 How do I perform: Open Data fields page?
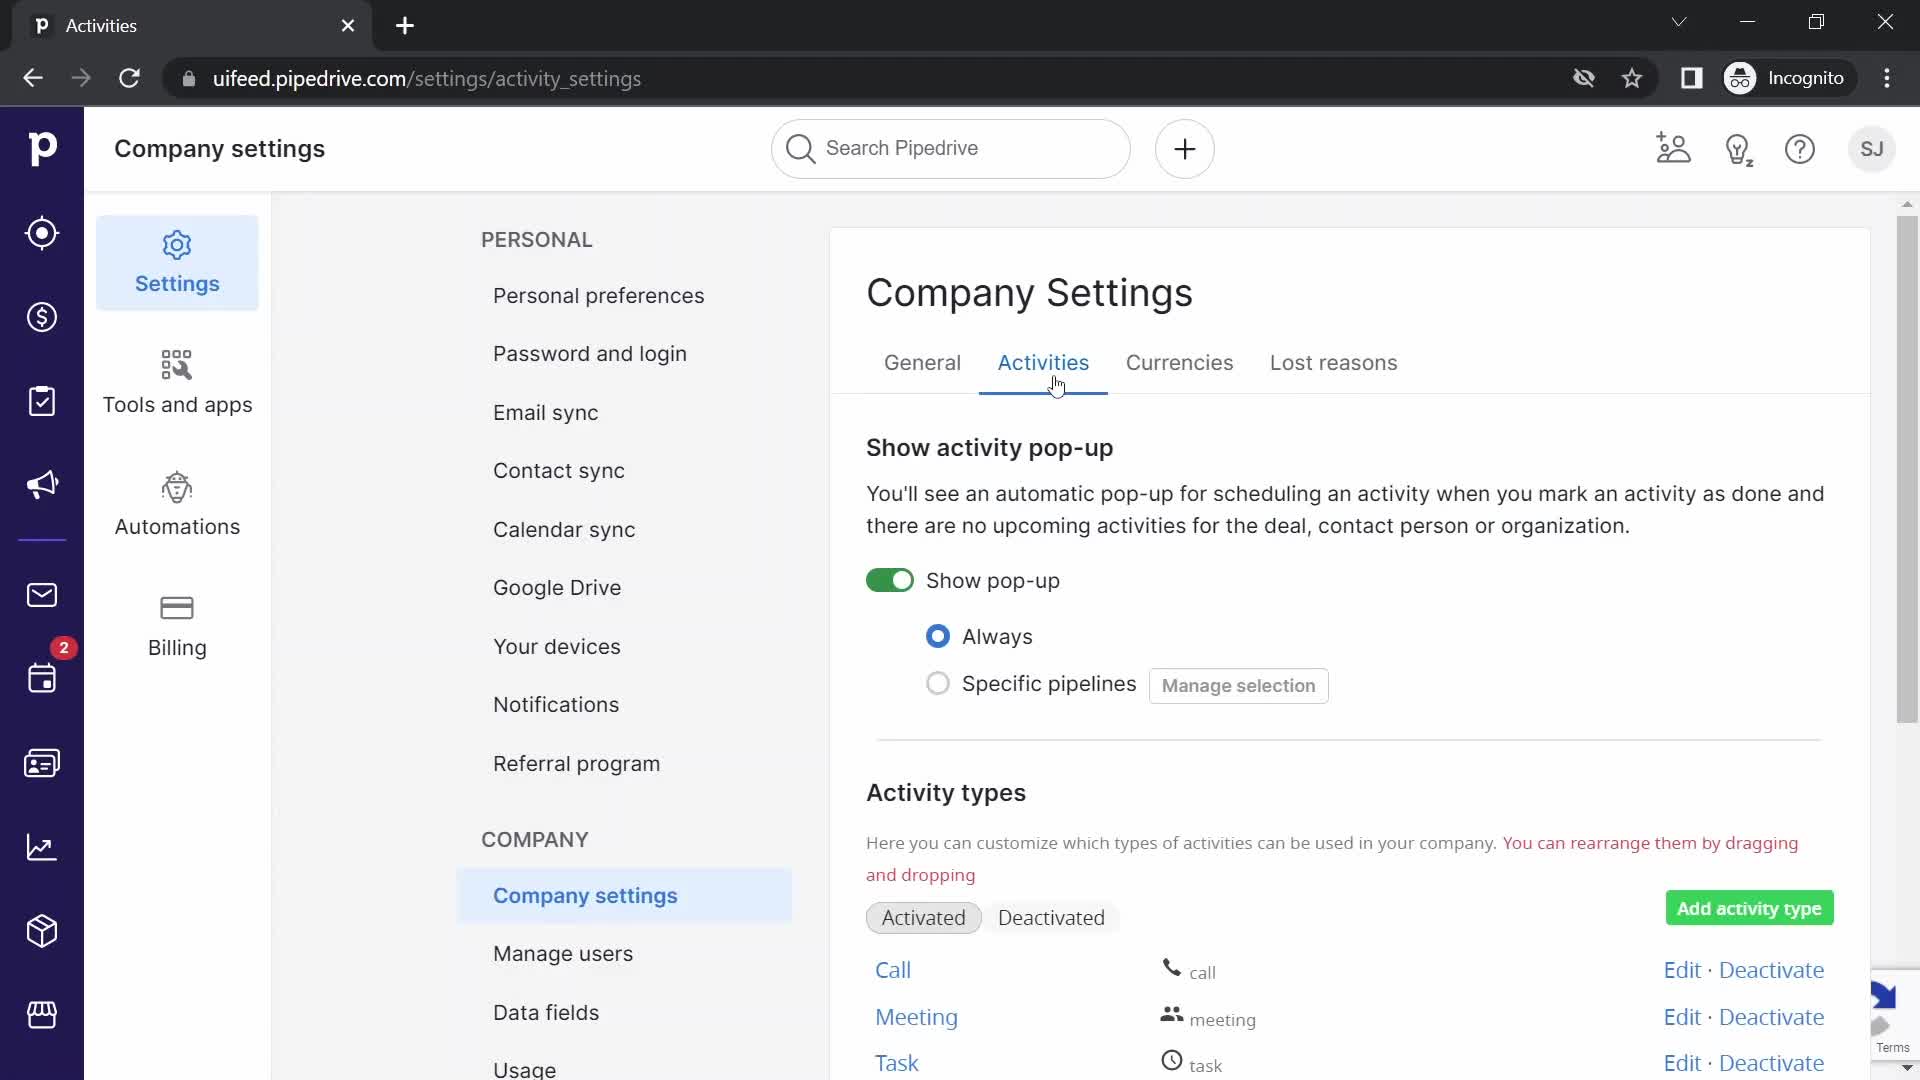tap(546, 1013)
